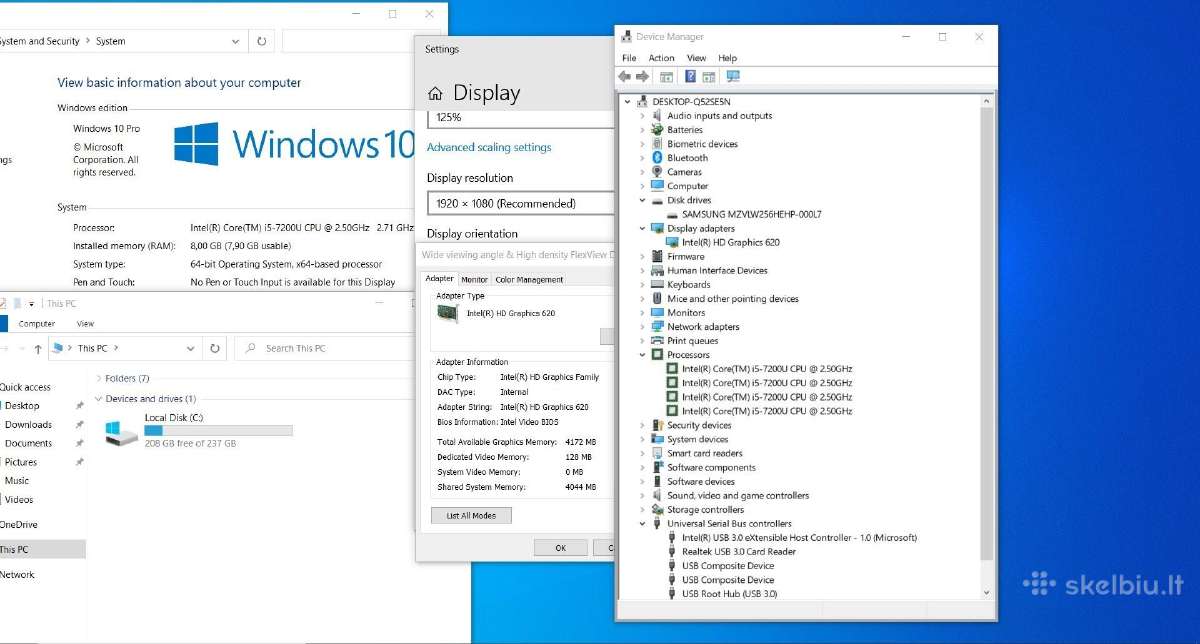Click the Sound, video and game controllers icon
1200x644 pixels.
pyautogui.click(x=657, y=495)
